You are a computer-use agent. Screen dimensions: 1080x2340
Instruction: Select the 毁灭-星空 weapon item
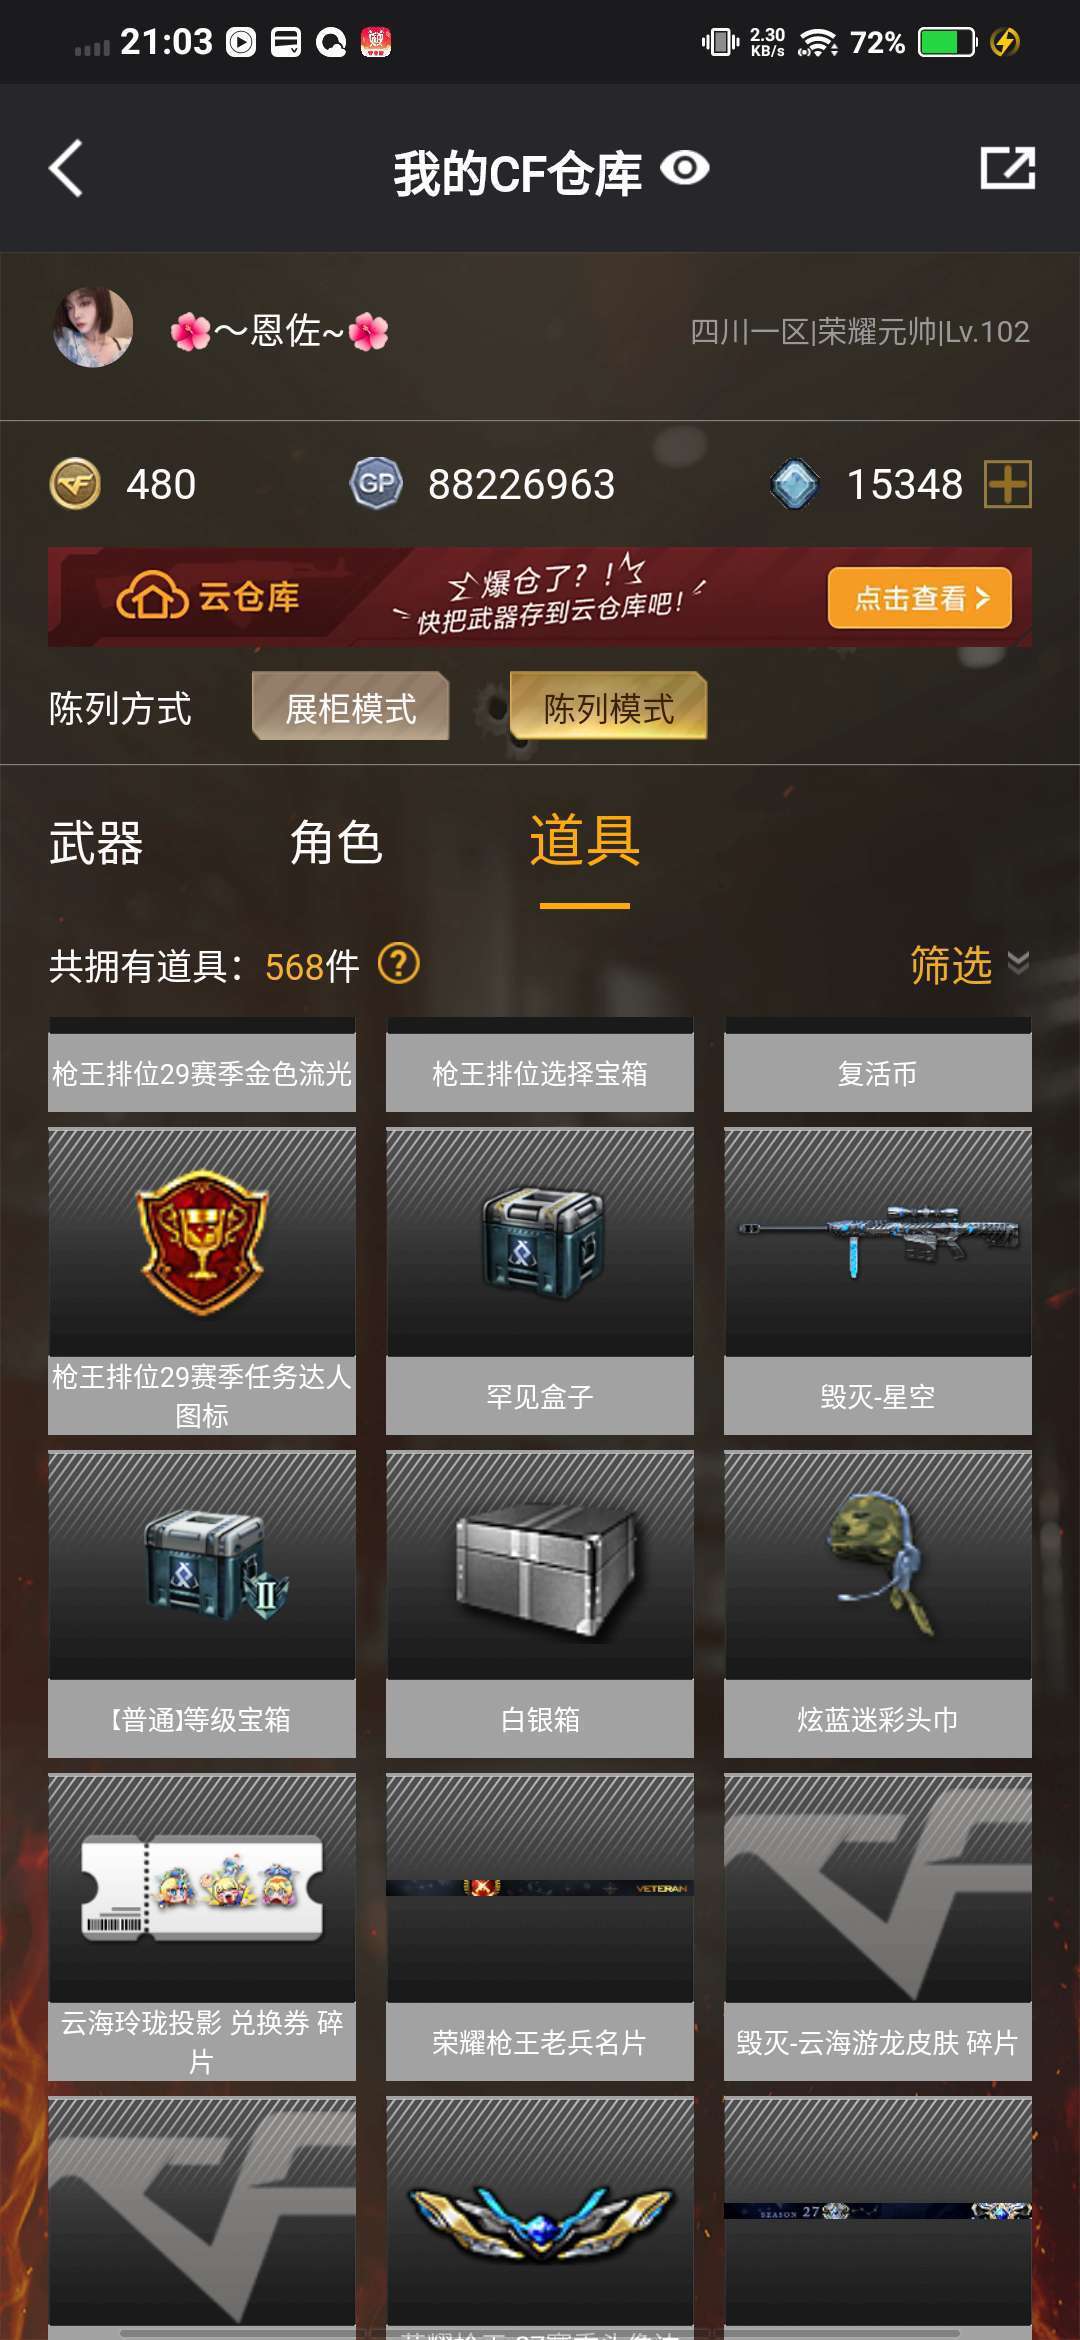(x=878, y=1281)
